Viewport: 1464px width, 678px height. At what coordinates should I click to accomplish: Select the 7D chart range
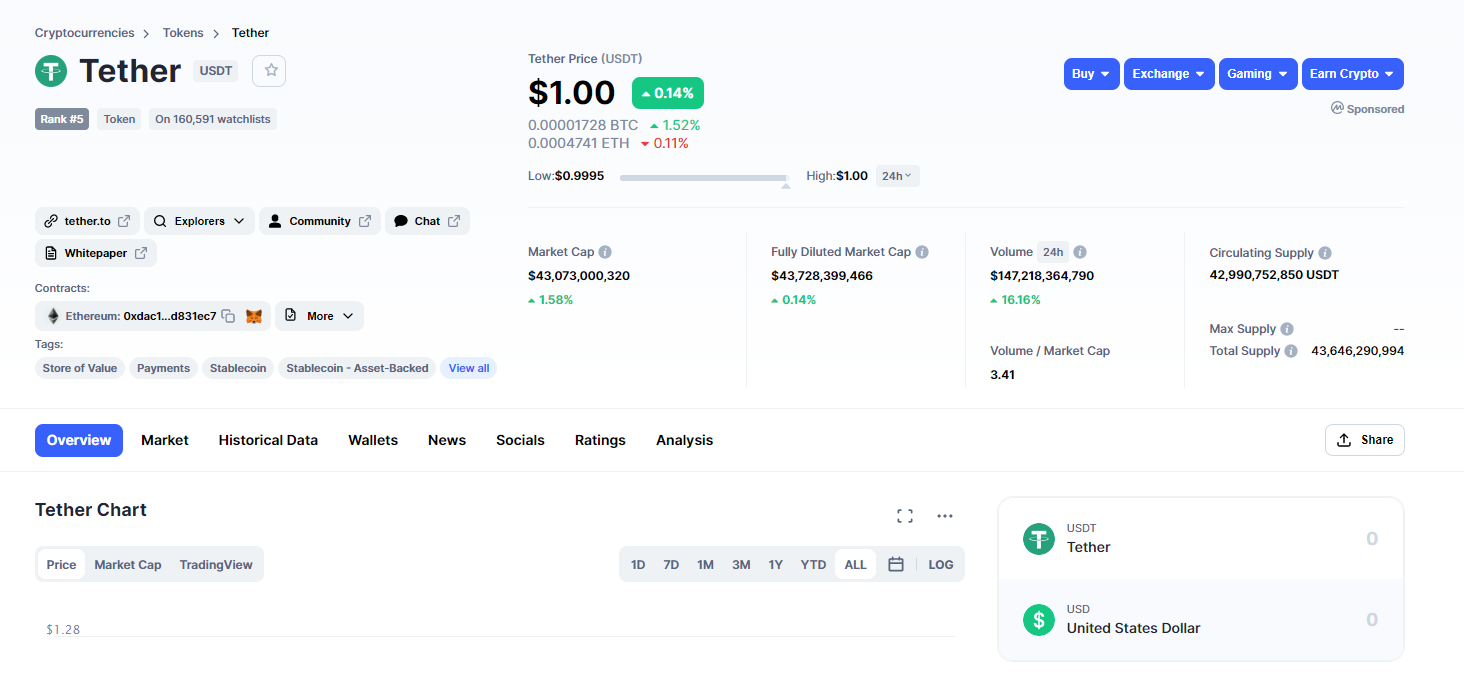tap(671, 564)
